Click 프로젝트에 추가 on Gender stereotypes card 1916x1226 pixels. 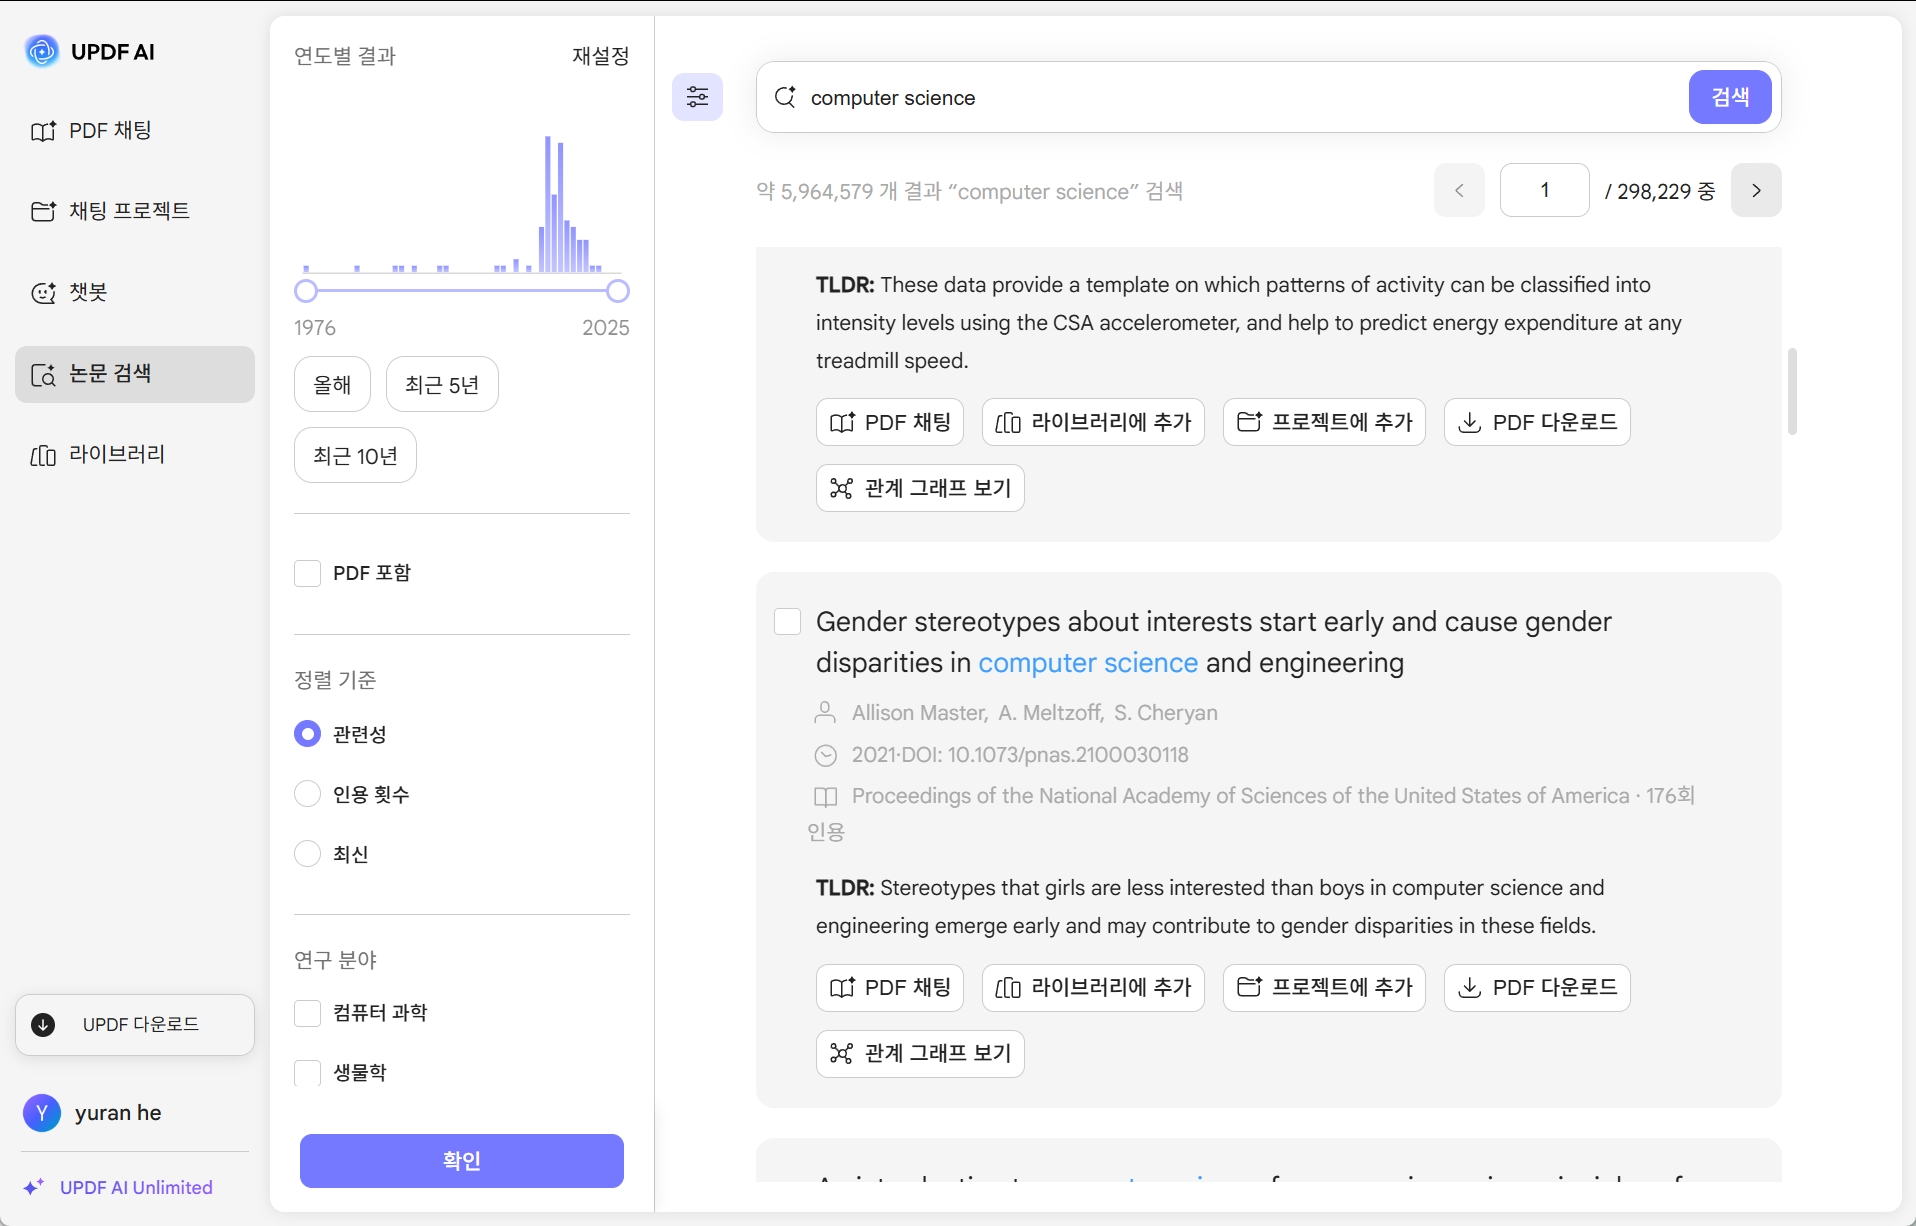[1324, 988]
